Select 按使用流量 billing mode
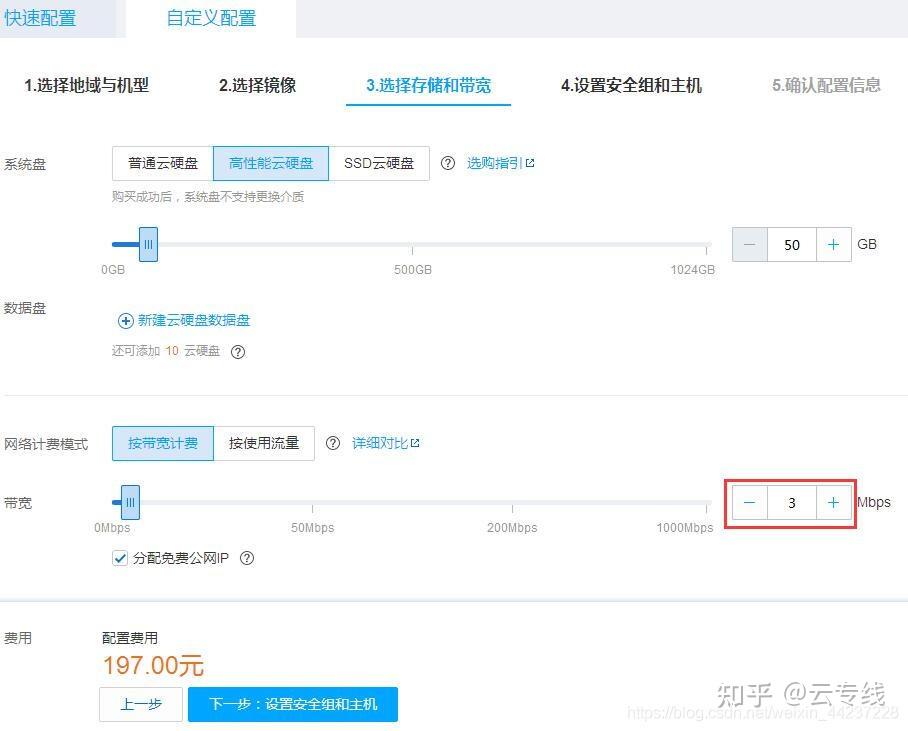The image size is (908, 731). click(x=264, y=442)
